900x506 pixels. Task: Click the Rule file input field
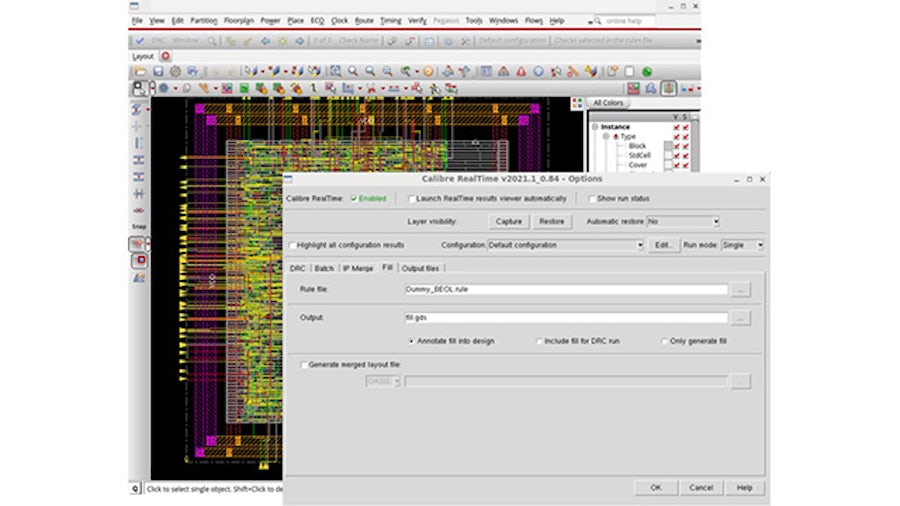(565, 290)
